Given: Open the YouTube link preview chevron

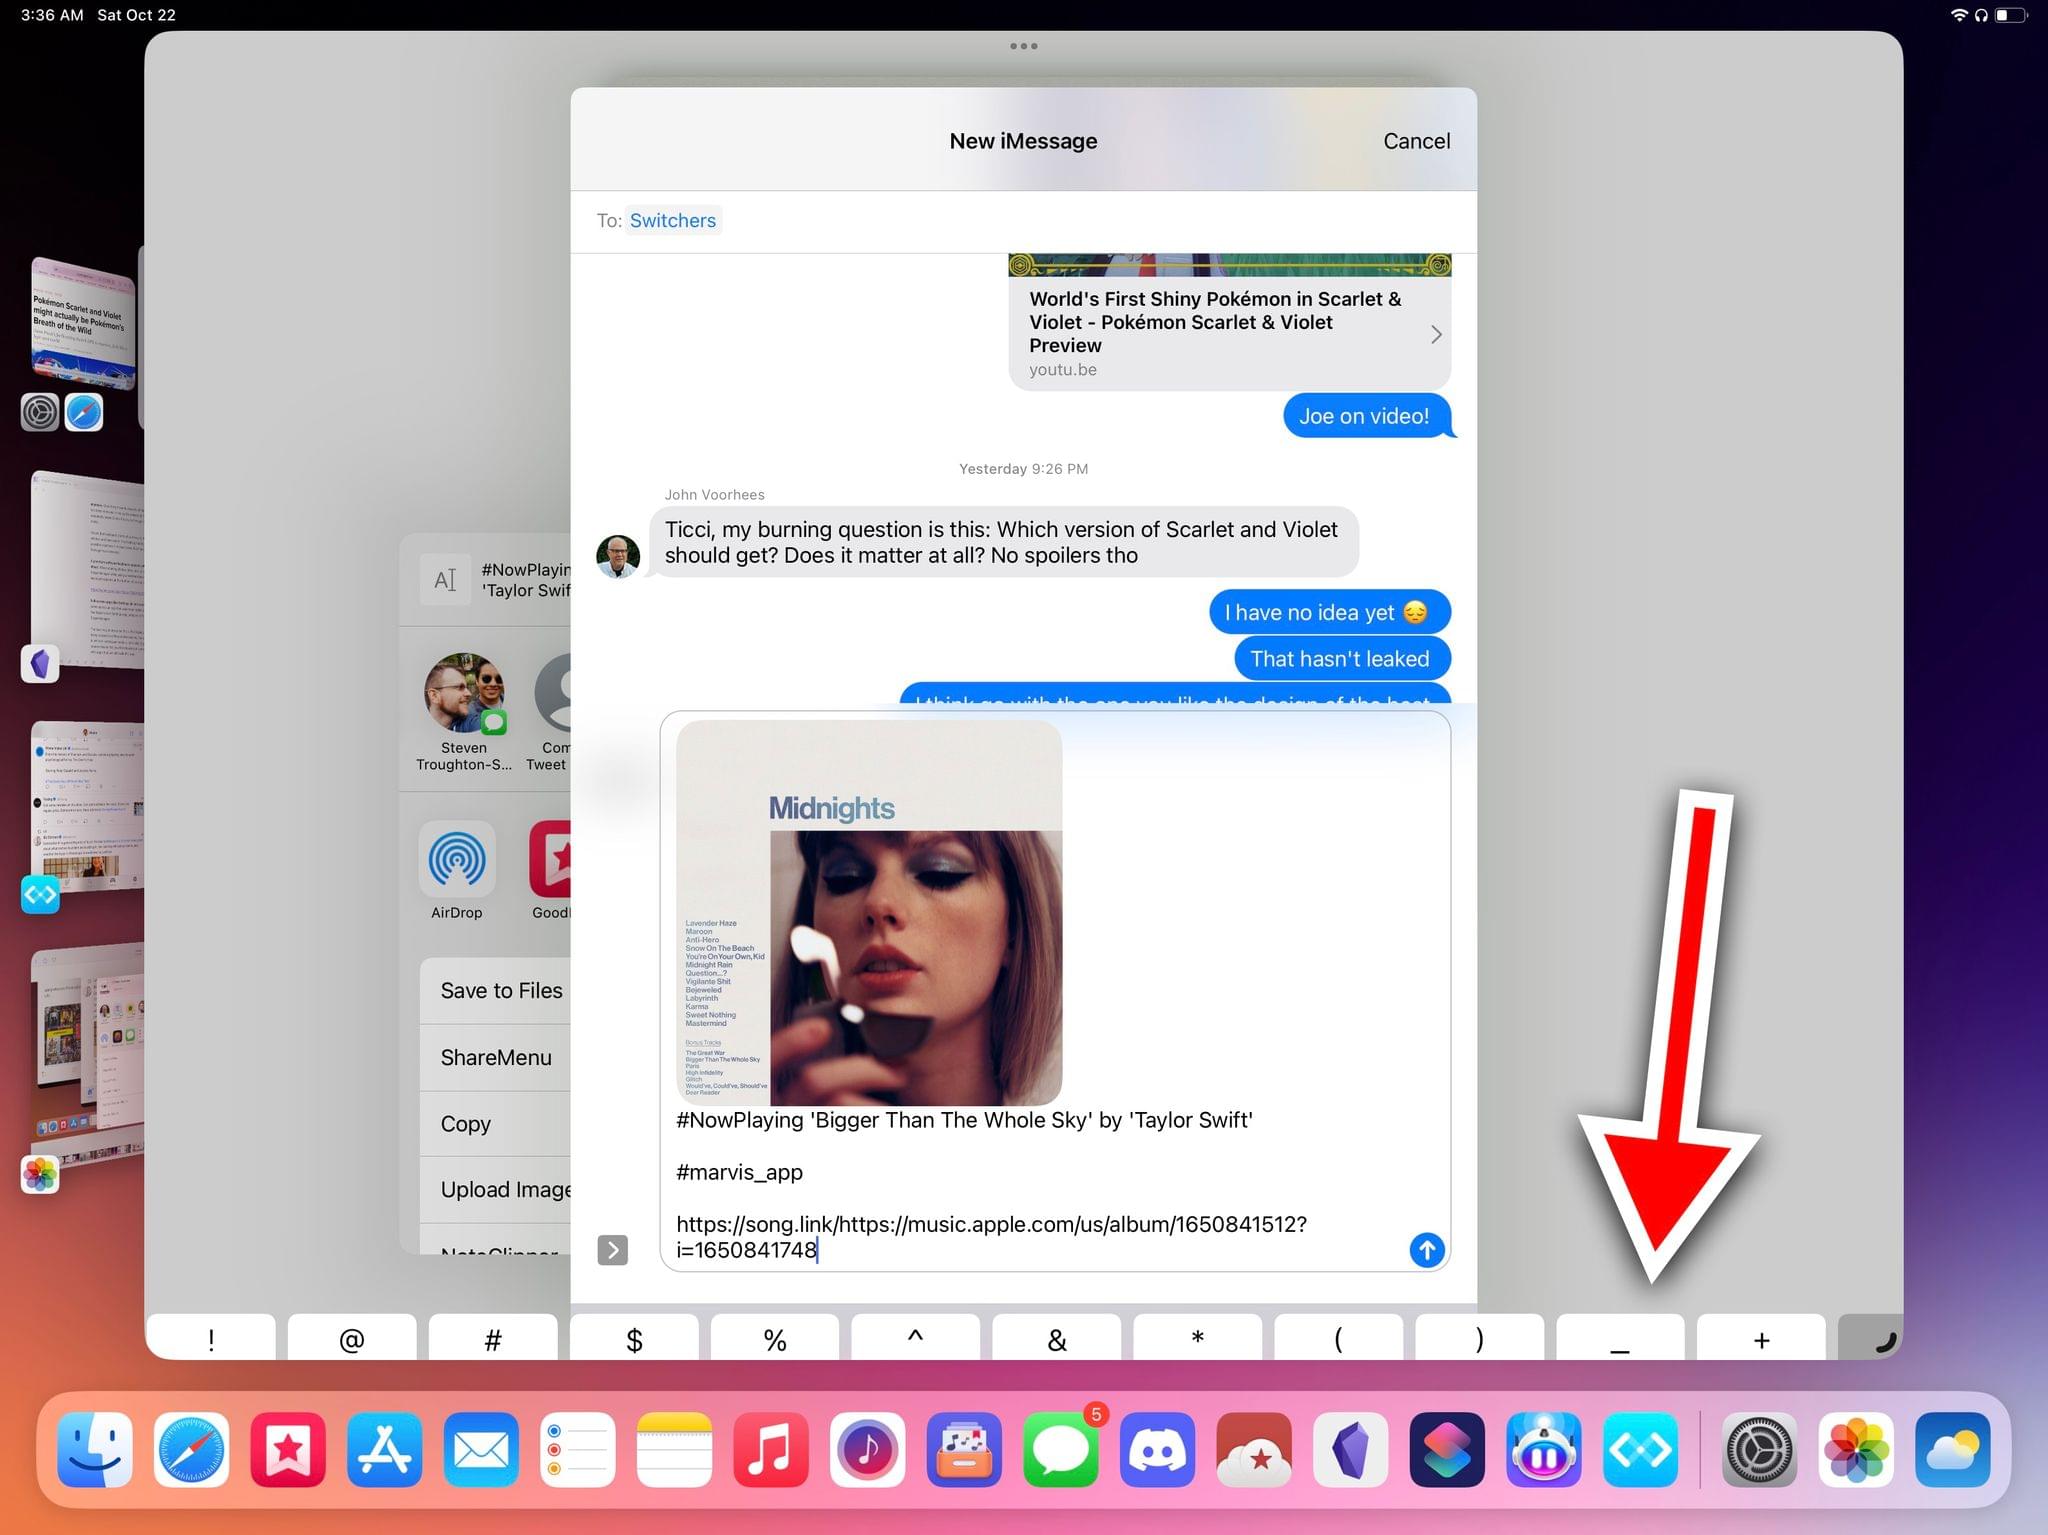Looking at the screenshot, I should click(1436, 334).
